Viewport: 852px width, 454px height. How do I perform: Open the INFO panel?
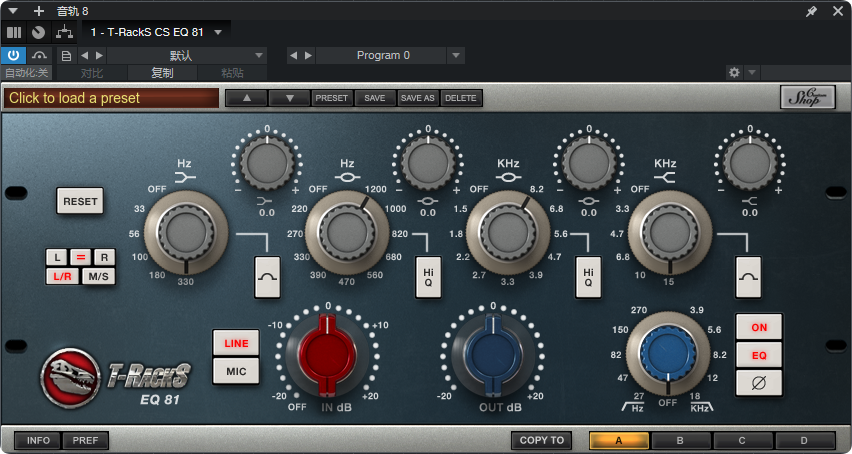click(x=38, y=440)
